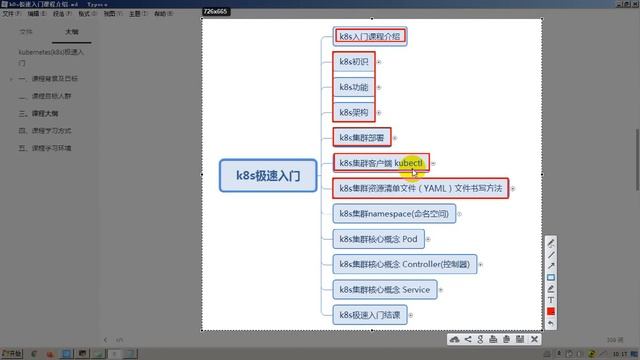The image size is (640, 360).
Task: Click the k8s集群客户端 kubectl node
Action: 381,163
